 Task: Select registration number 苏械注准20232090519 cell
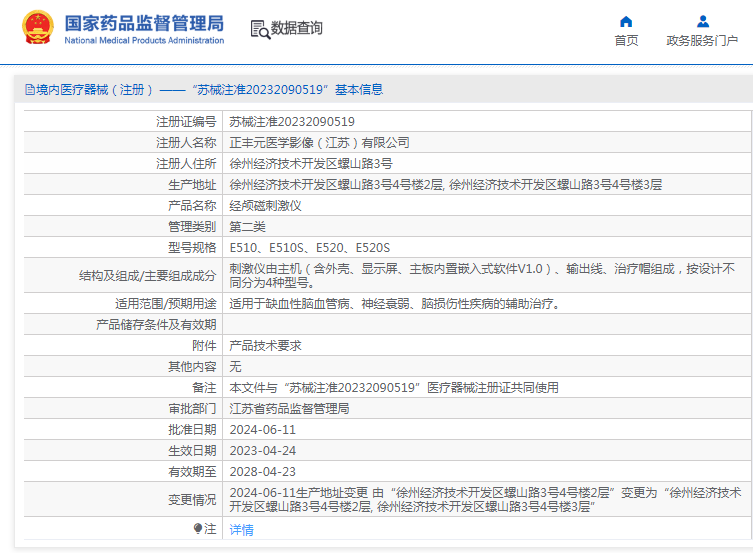(x=292, y=122)
